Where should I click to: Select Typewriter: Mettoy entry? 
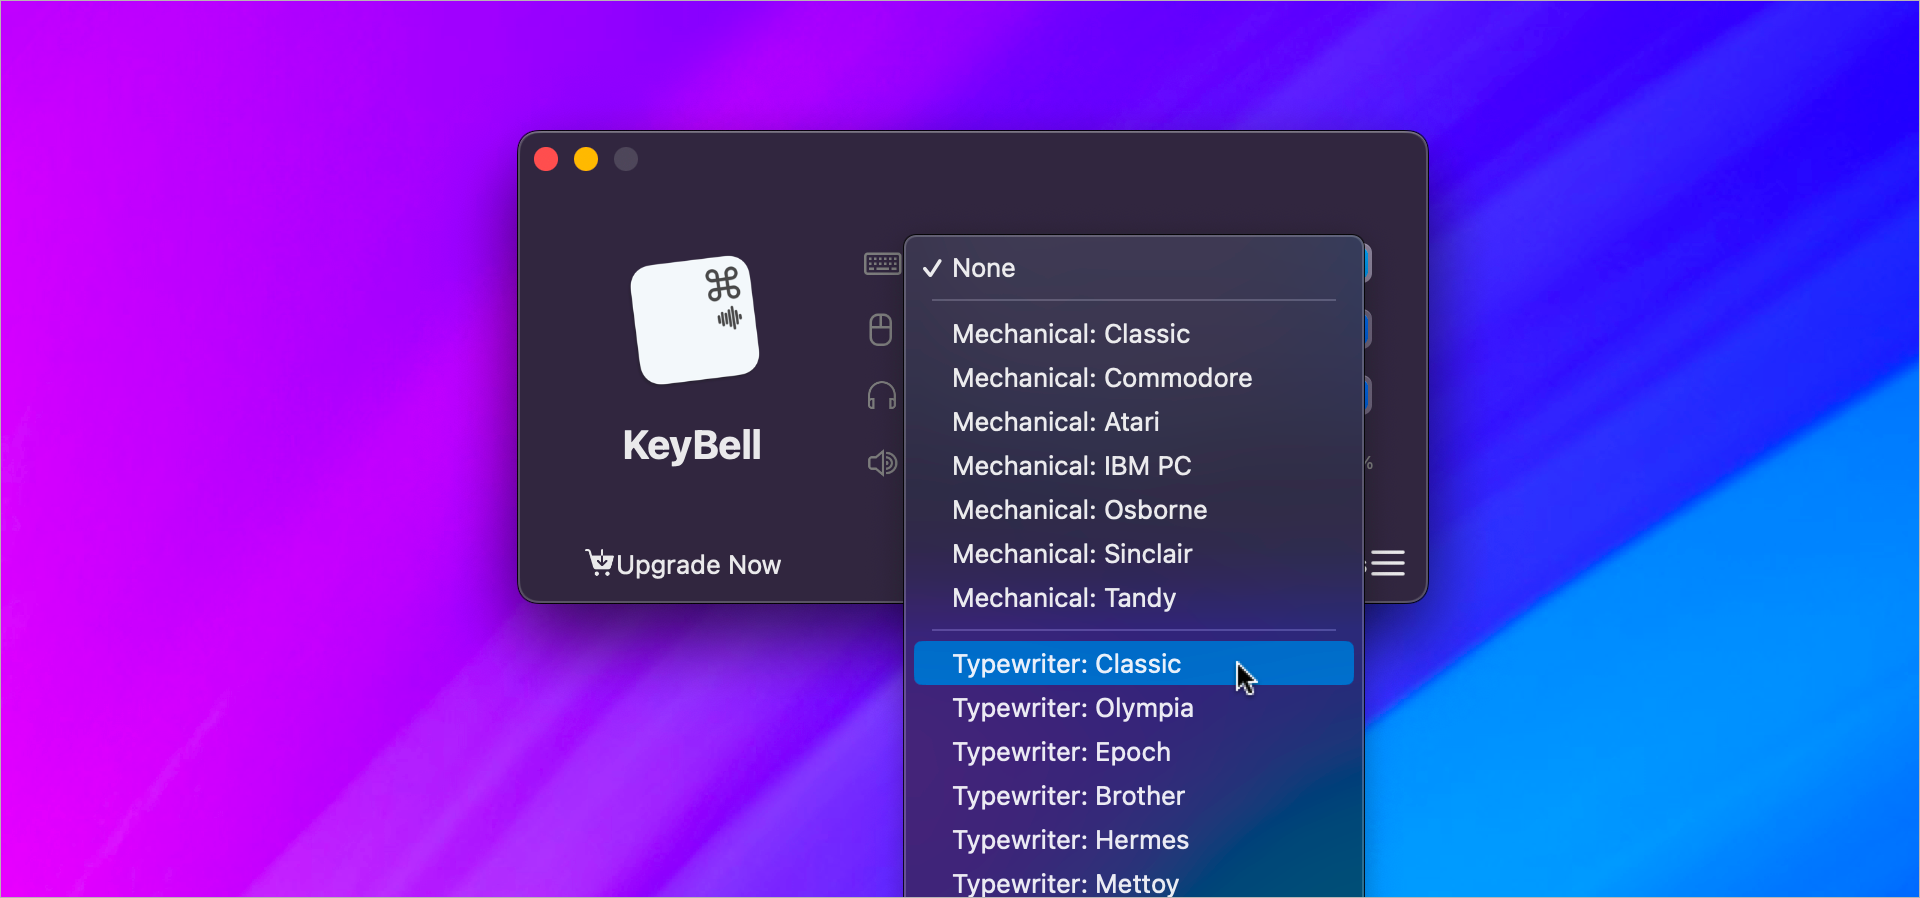pyautogui.click(x=1134, y=882)
